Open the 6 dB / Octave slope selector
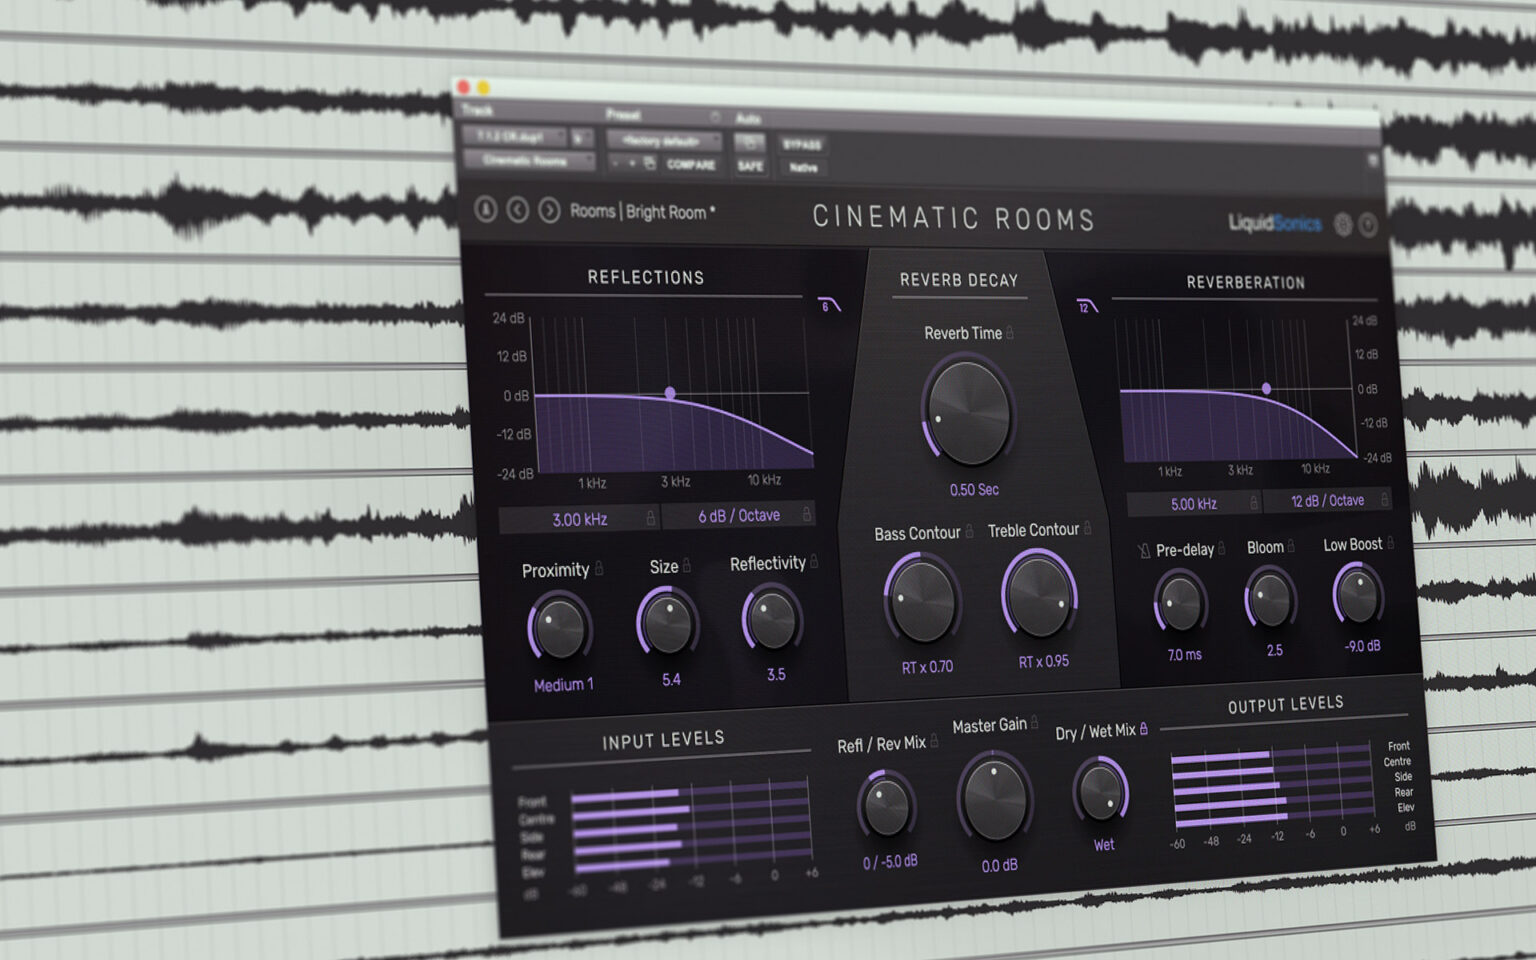Viewport: 1536px width, 960px height. click(x=737, y=513)
